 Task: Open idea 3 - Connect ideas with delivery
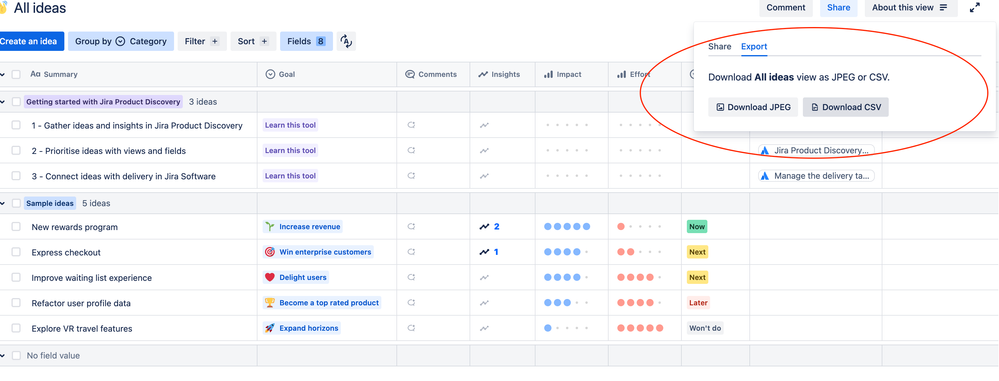tap(124, 176)
